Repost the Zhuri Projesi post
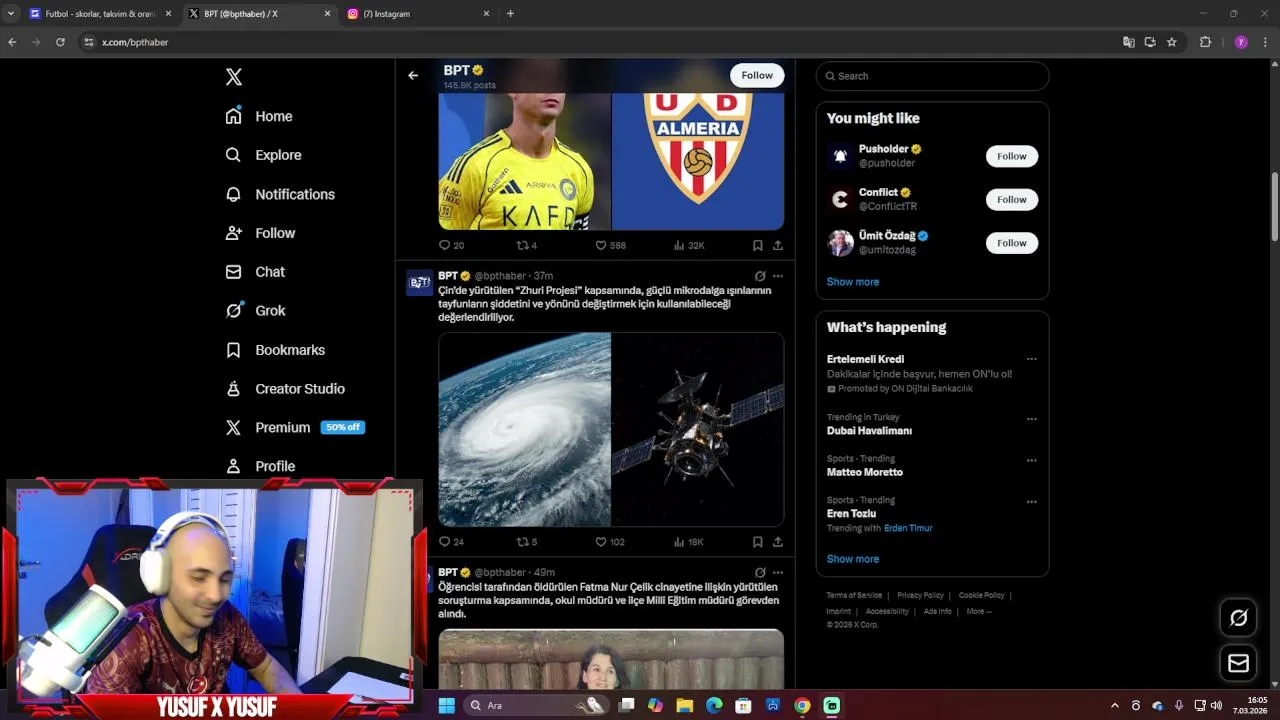 point(526,542)
